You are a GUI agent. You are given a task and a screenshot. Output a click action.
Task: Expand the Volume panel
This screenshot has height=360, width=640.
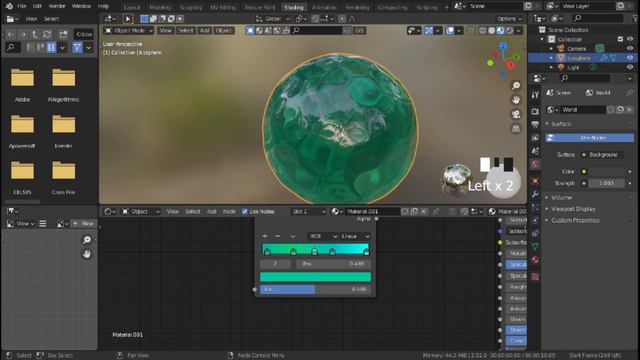pyautogui.click(x=561, y=198)
